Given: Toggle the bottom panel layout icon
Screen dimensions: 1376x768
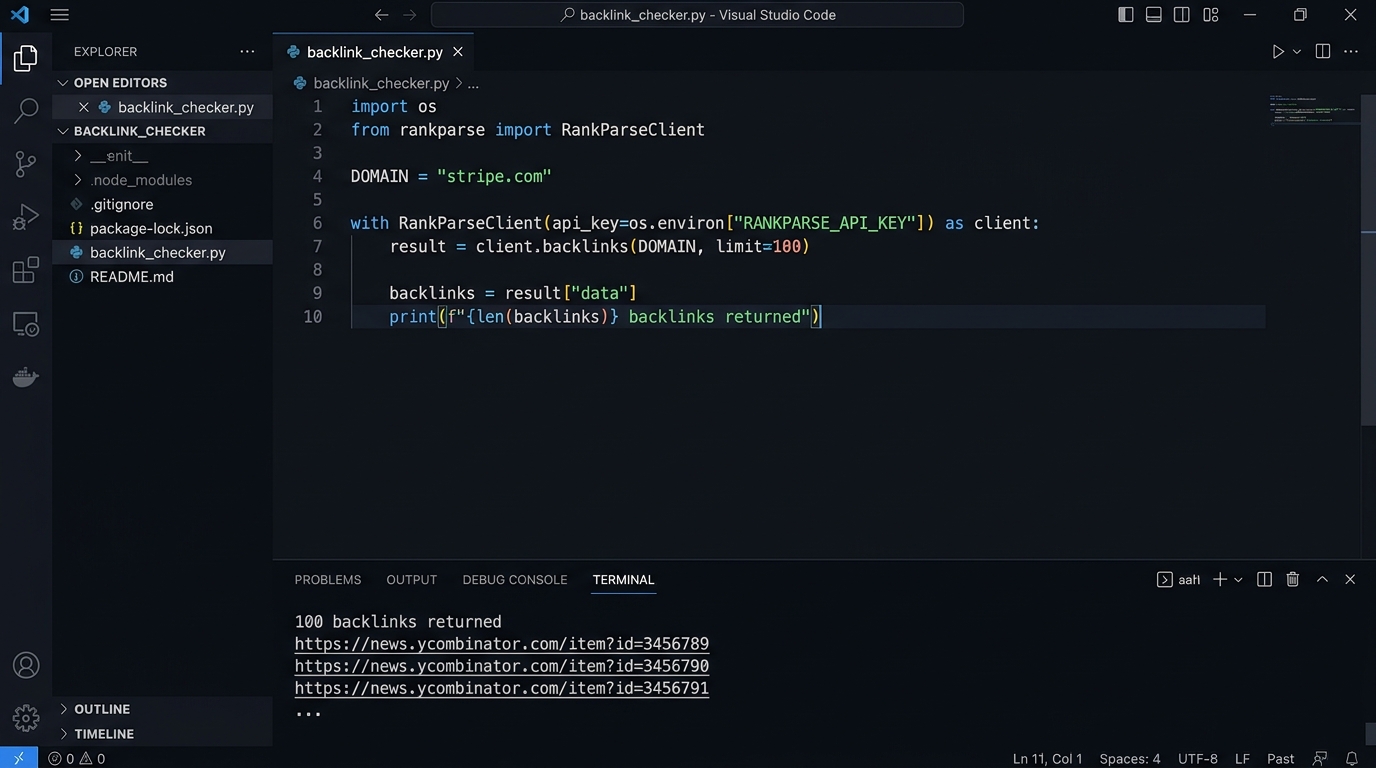Looking at the screenshot, I should click(x=1153, y=15).
